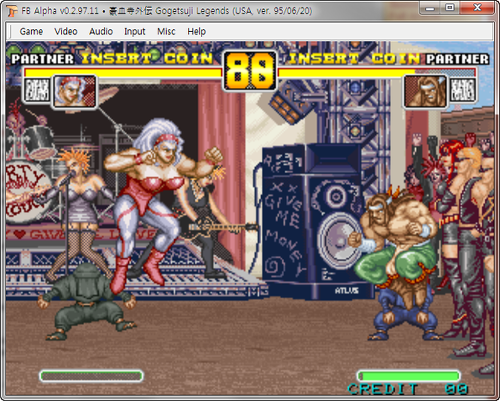Click the left bottom power gauge
500x401 pixels.
pos(91,376)
